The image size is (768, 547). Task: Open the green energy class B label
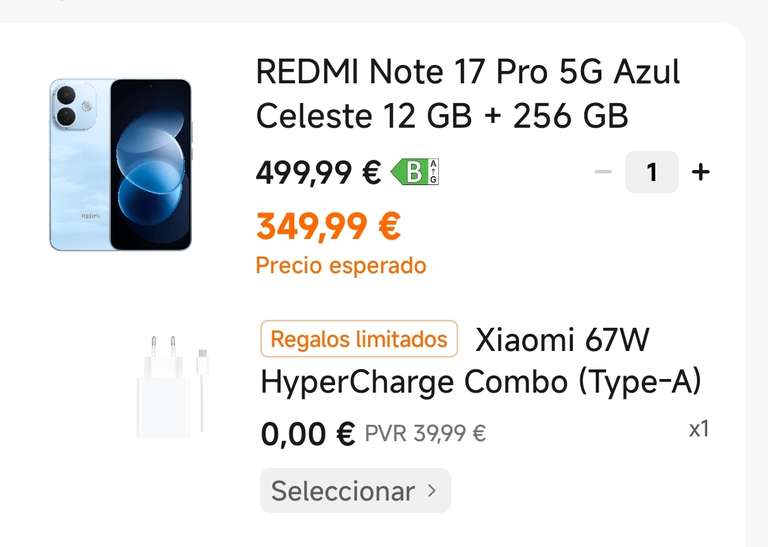409,172
